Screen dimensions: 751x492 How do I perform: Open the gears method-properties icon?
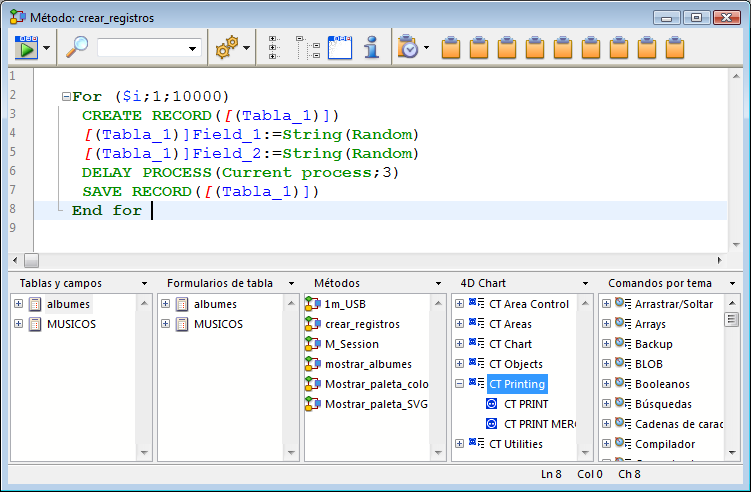click(x=227, y=47)
